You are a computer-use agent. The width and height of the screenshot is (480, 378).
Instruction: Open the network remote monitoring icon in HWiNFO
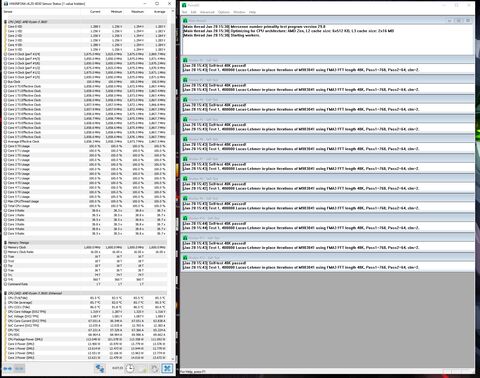click(x=100, y=368)
